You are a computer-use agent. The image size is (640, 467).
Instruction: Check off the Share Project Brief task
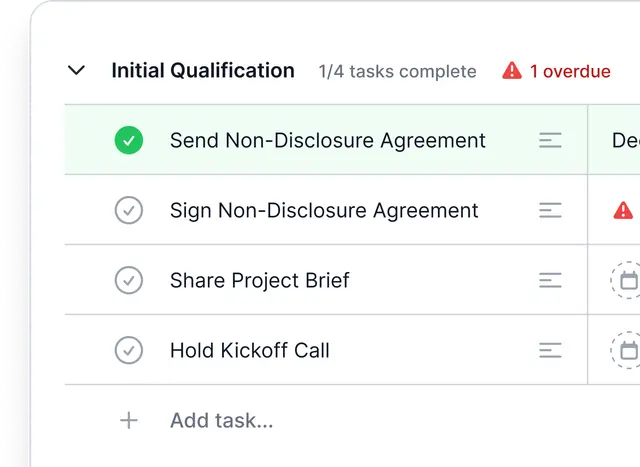tap(128, 281)
